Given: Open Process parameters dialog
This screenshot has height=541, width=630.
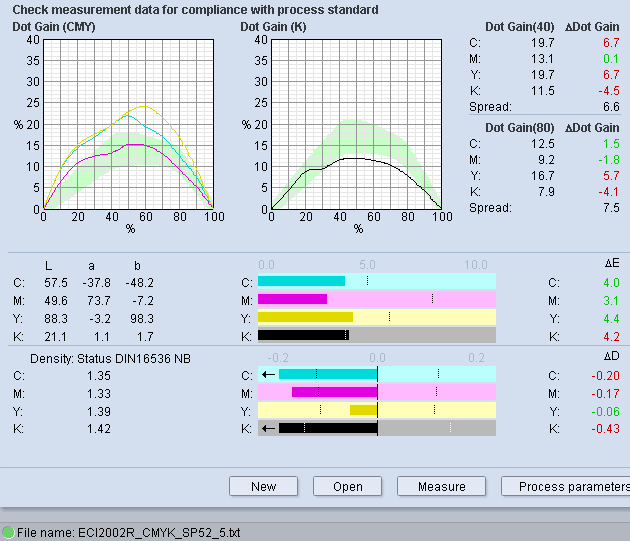Looking at the screenshot, I should 566,486.
